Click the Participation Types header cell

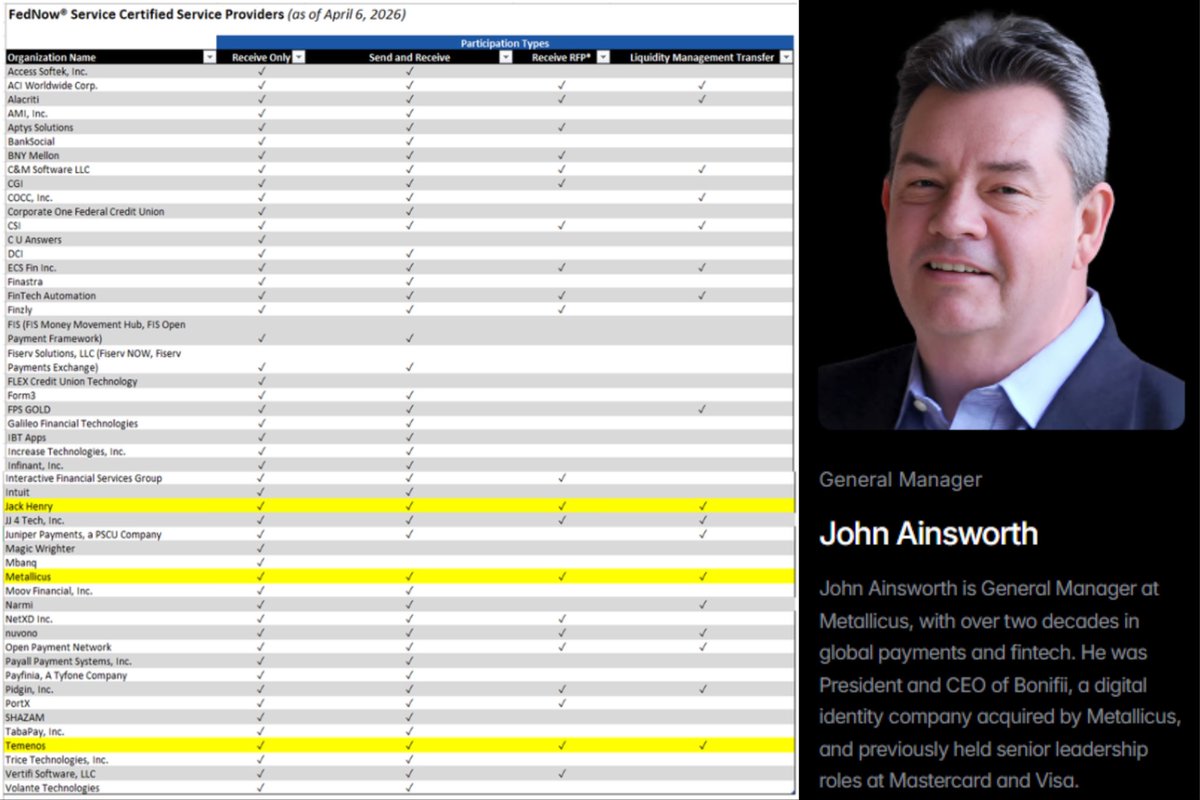tap(505, 43)
